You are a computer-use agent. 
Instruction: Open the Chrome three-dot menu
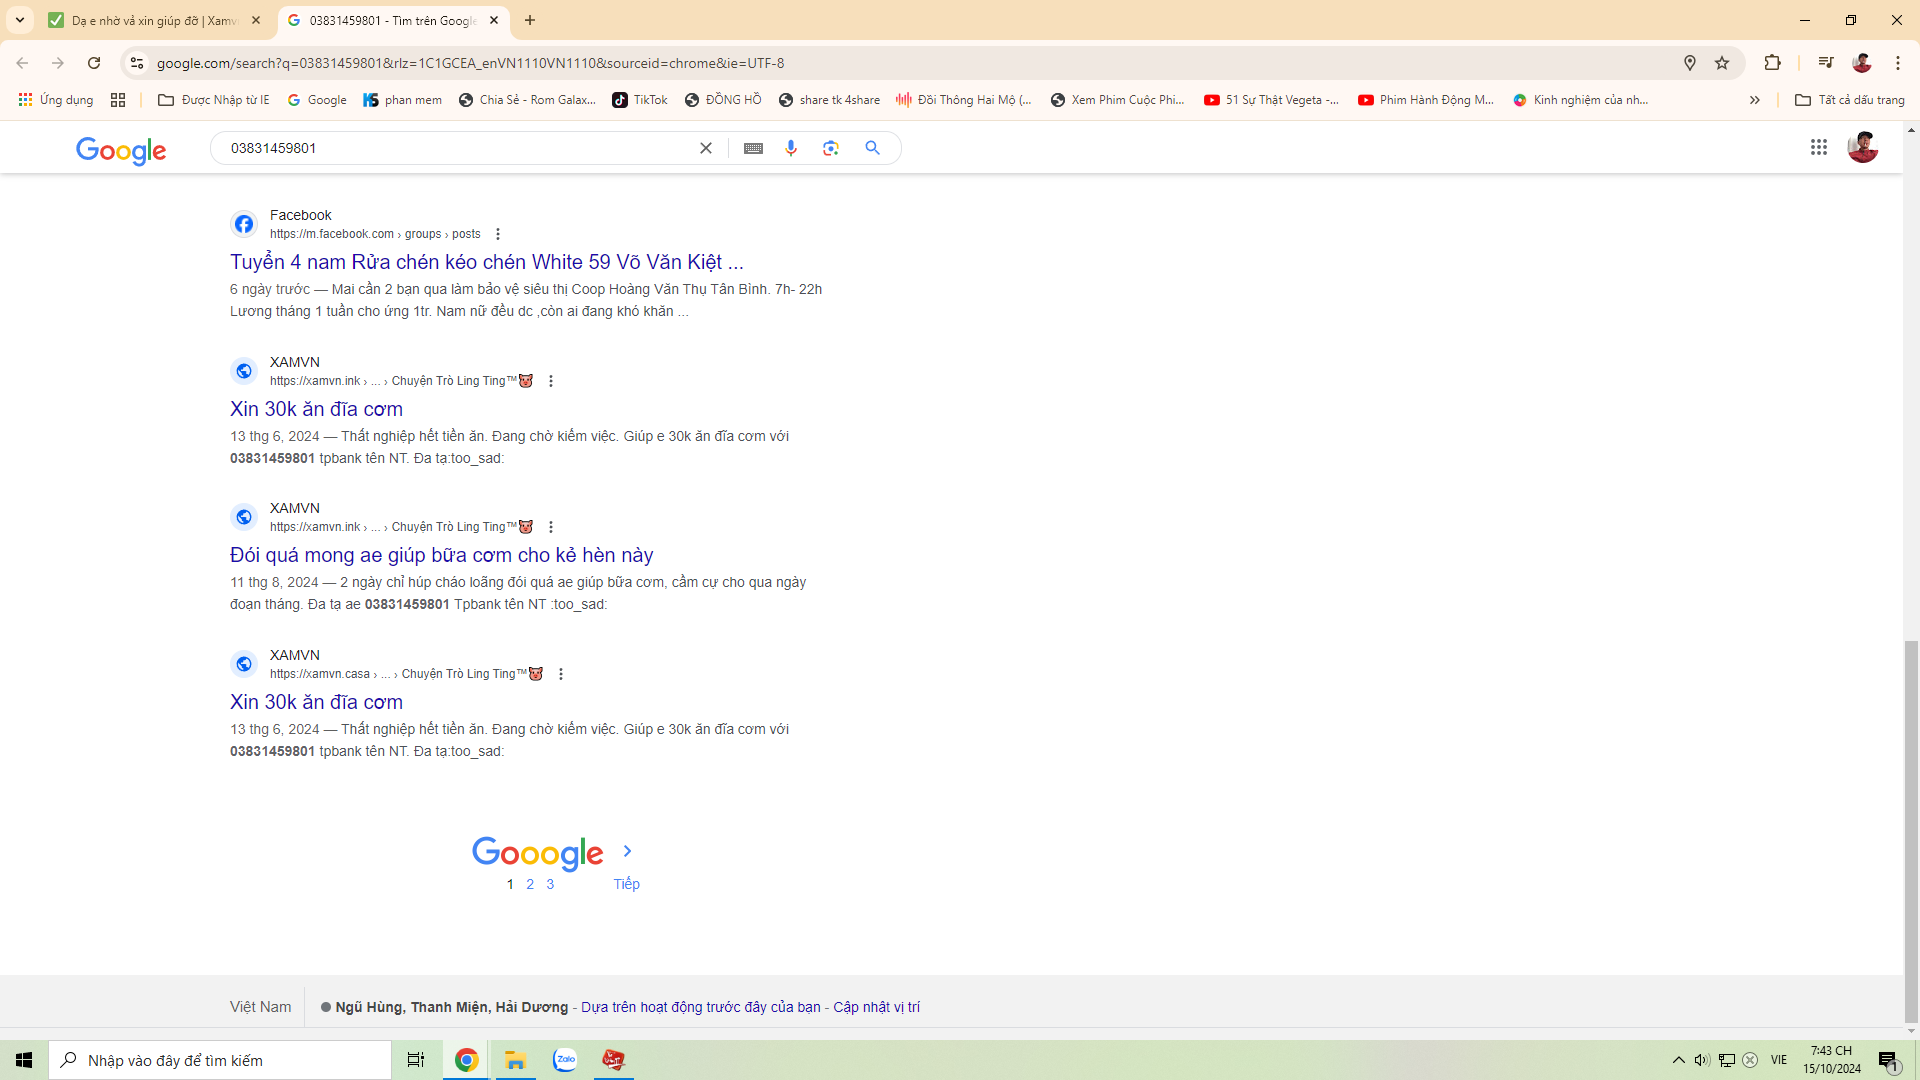click(x=1898, y=63)
